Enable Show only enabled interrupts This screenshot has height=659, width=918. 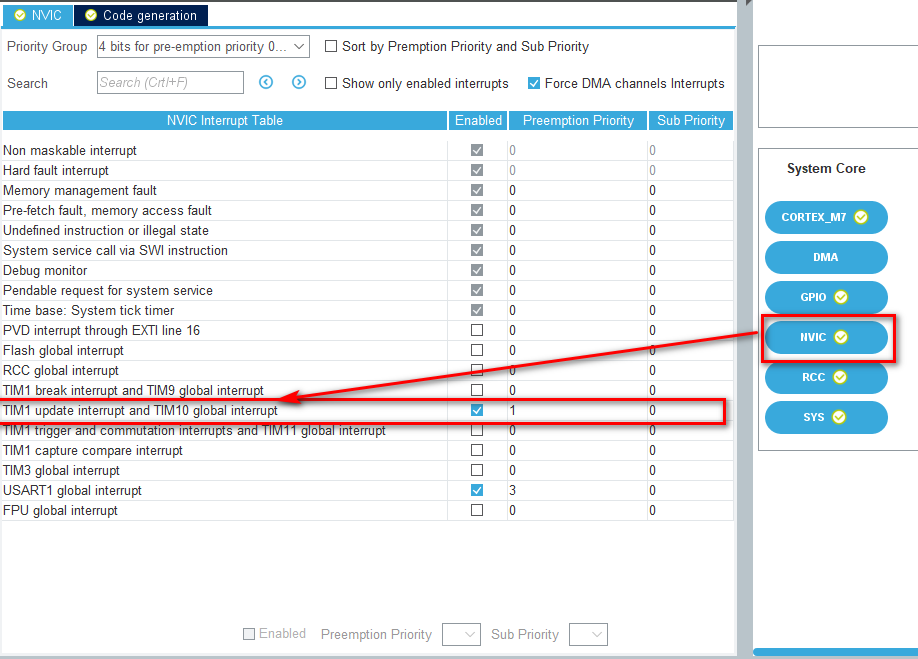click(331, 83)
